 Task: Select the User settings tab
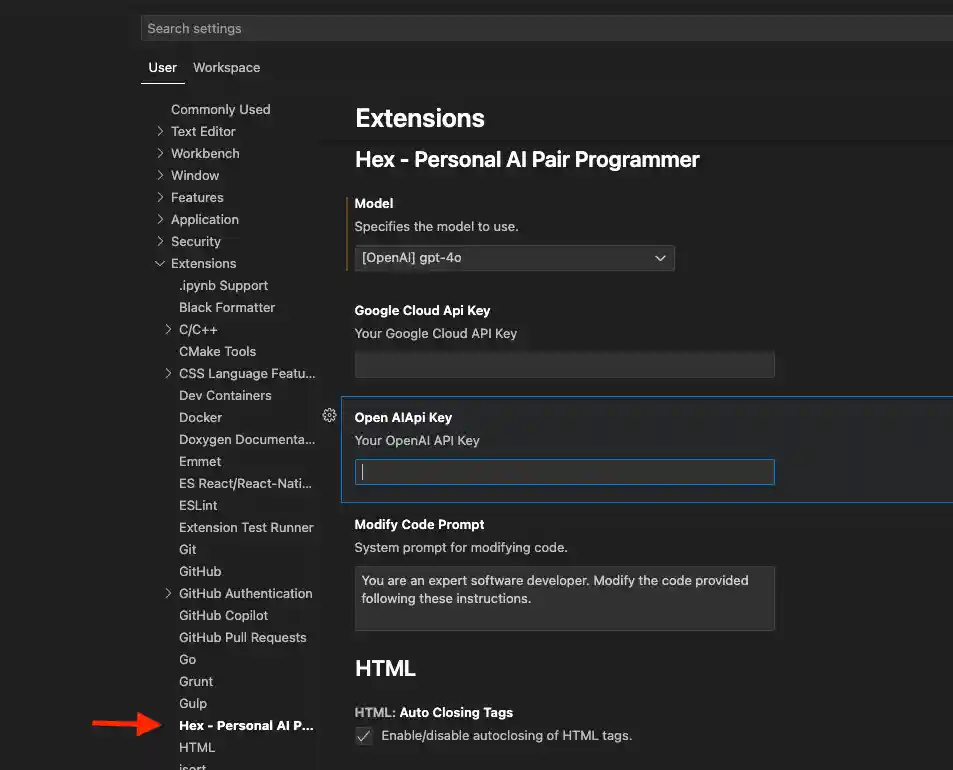[162, 67]
